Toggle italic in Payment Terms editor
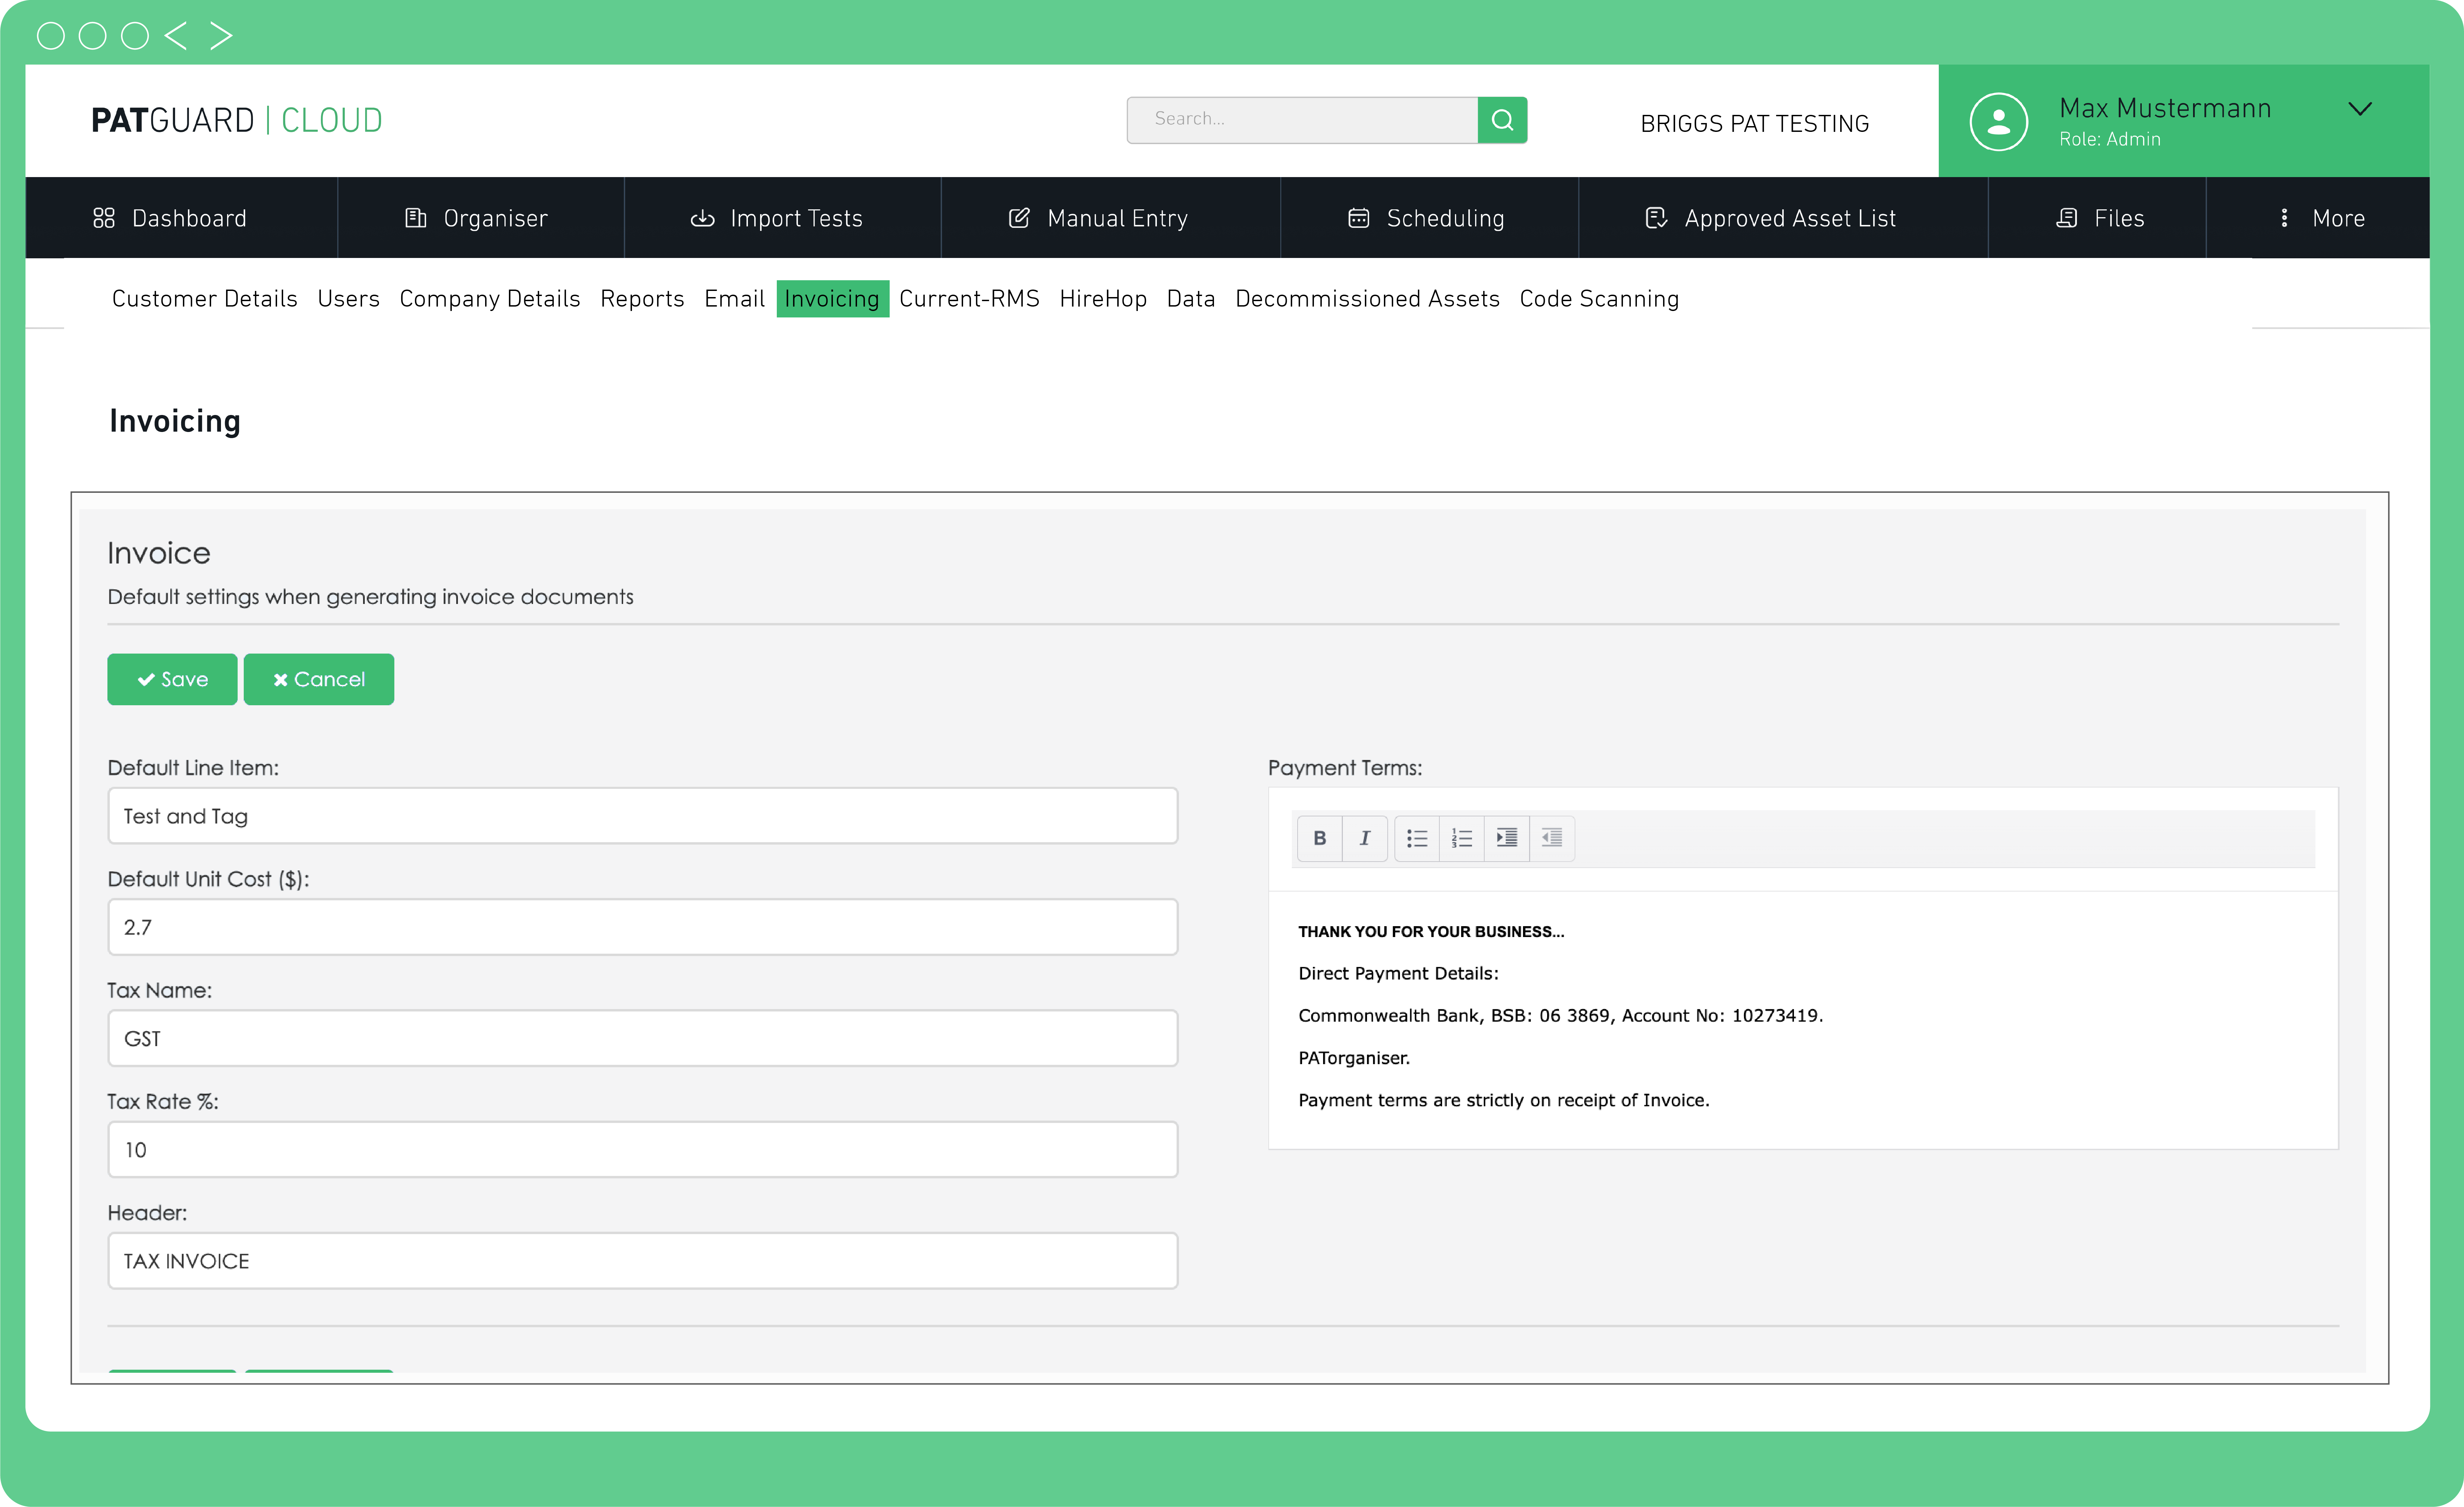Screen dimensions: 2464x1507 tap(1365, 838)
